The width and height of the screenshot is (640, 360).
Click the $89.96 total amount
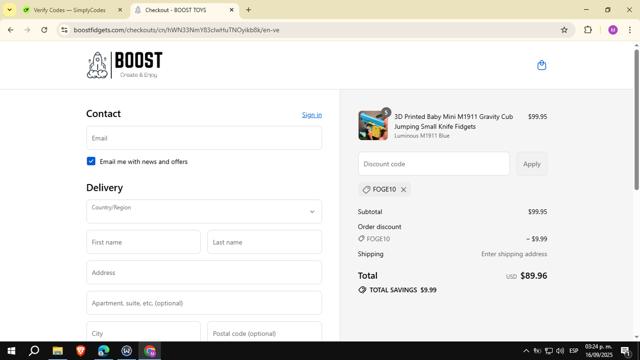533,276
